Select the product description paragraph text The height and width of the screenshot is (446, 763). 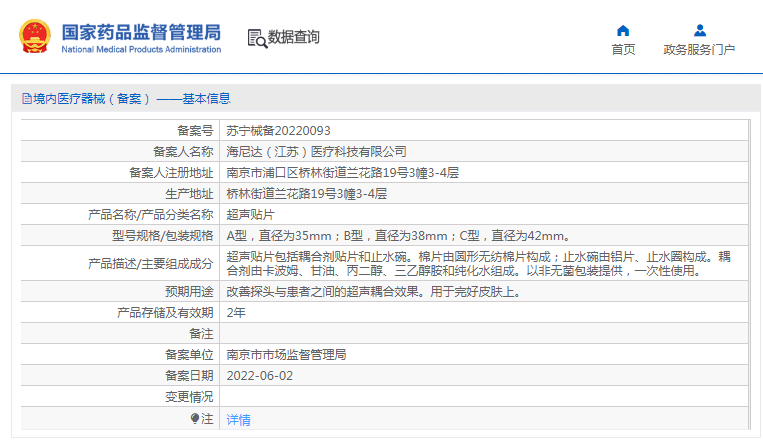478,264
